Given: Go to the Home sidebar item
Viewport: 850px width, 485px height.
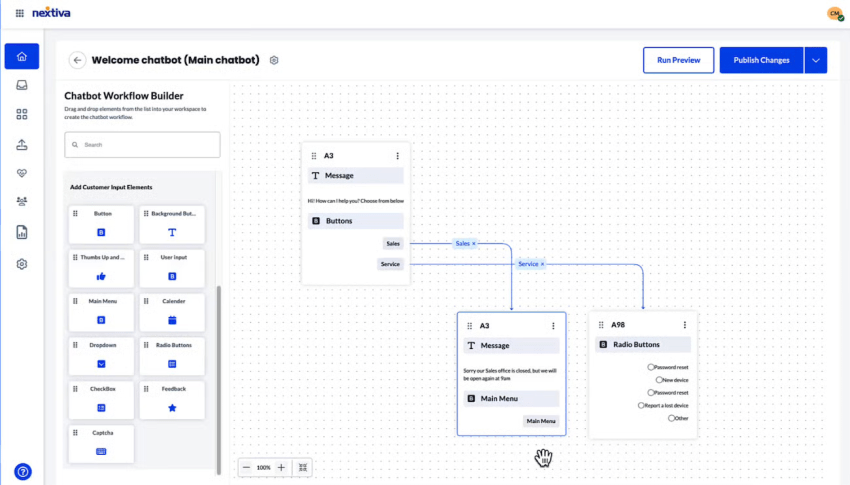Looking at the screenshot, I should 22,56.
